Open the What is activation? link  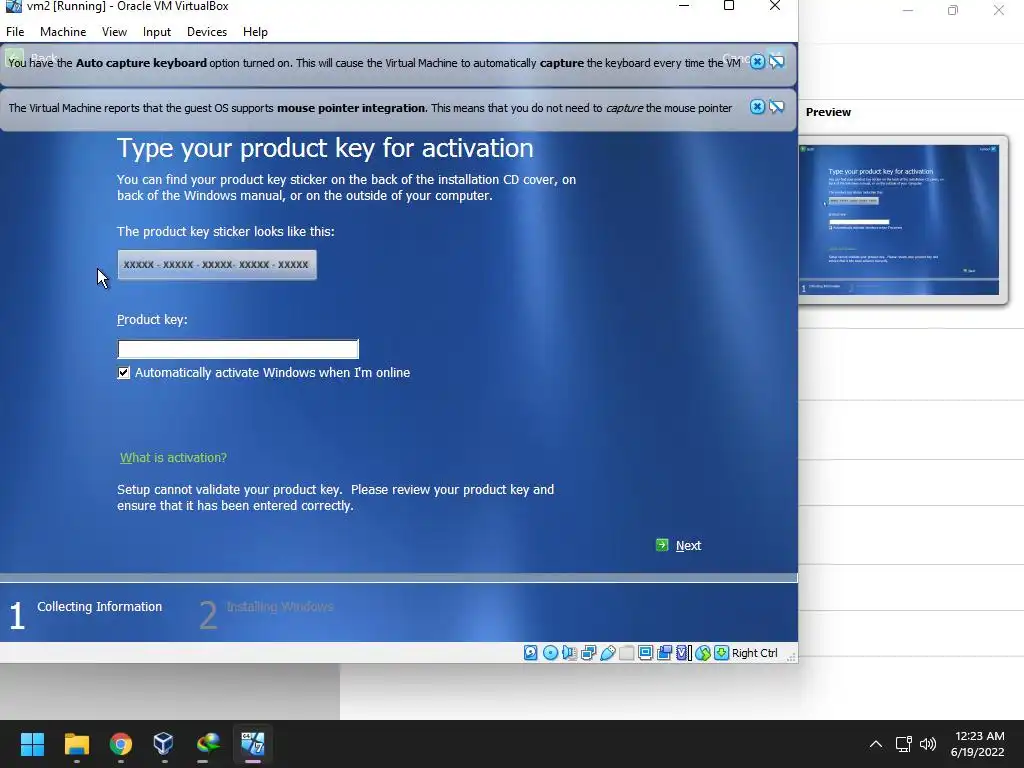(x=174, y=458)
